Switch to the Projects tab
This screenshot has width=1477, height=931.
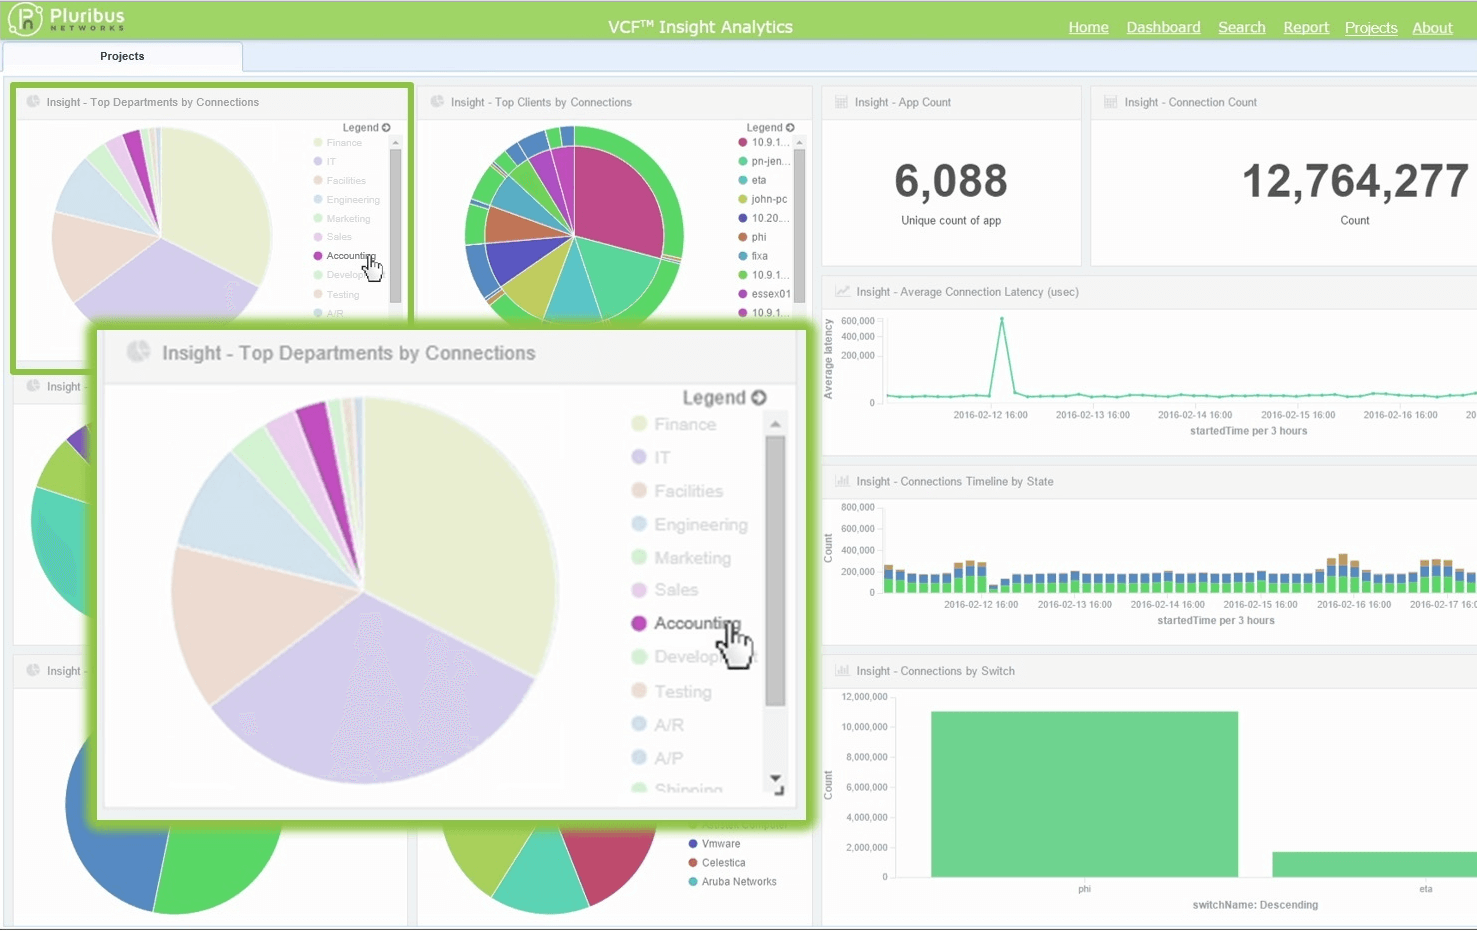point(122,57)
